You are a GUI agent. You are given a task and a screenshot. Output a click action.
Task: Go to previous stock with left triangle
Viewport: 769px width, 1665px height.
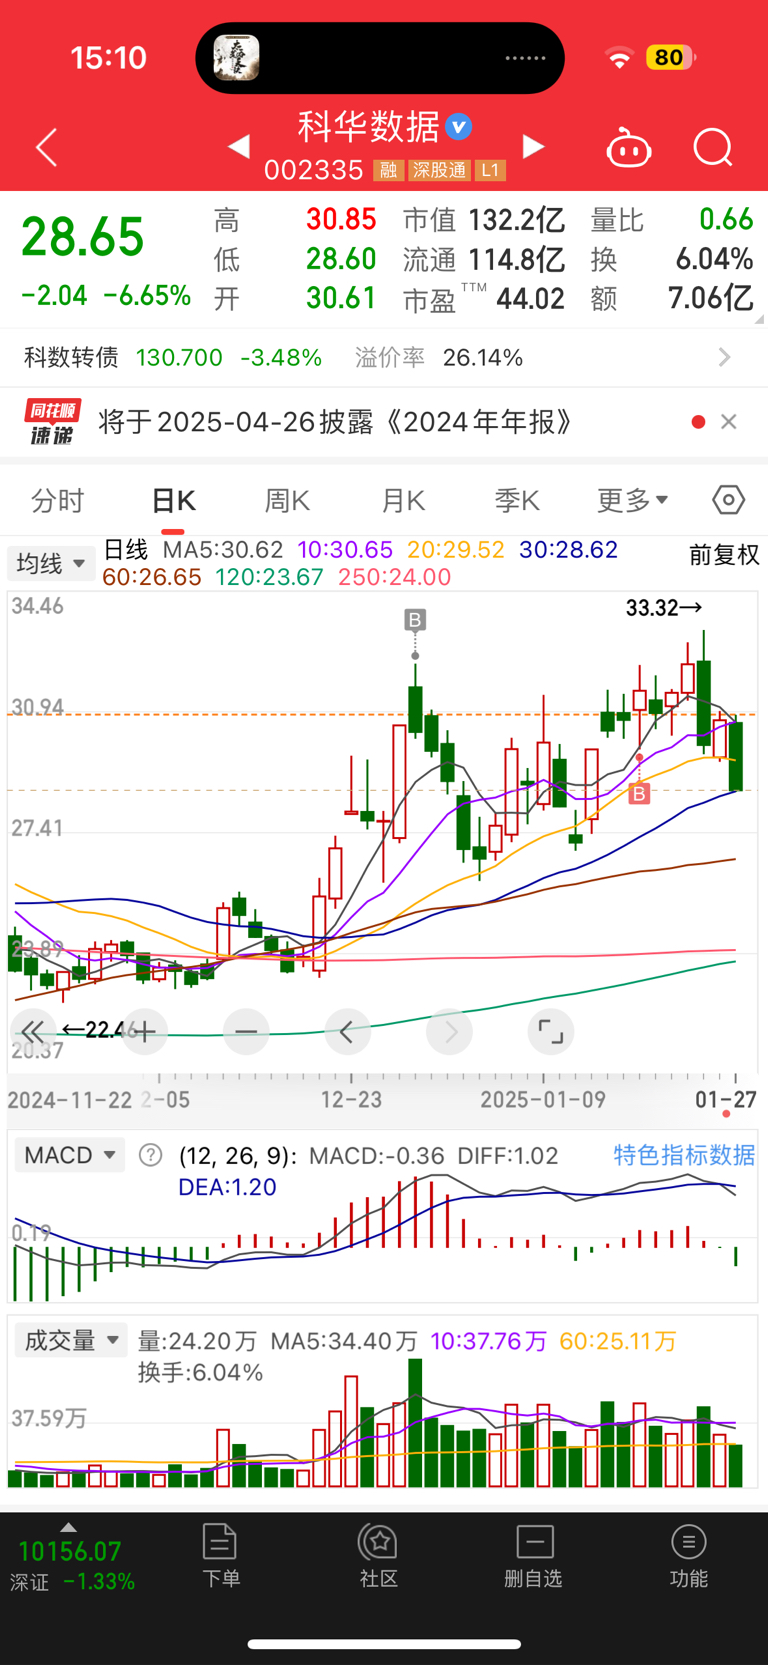(238, 147)
